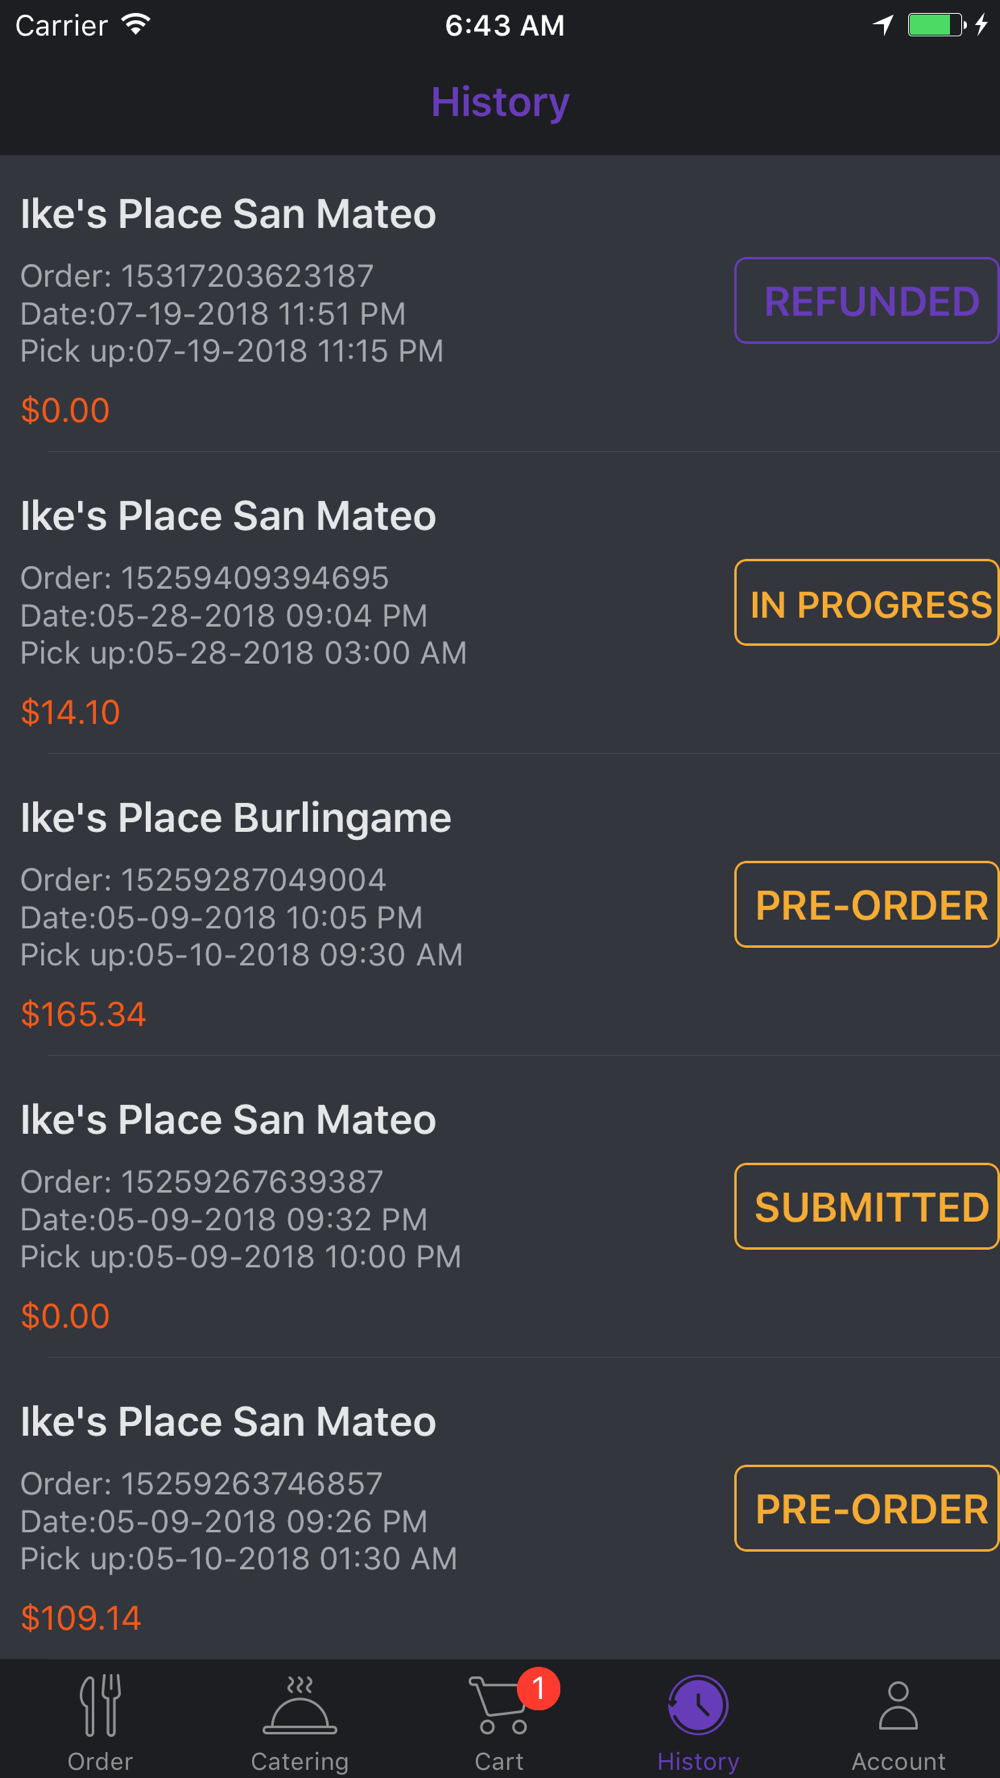Screen dimensions: 1000x1778
Task: Open Ike's Place Burlingame order entry
Action: tap(236, 819)
